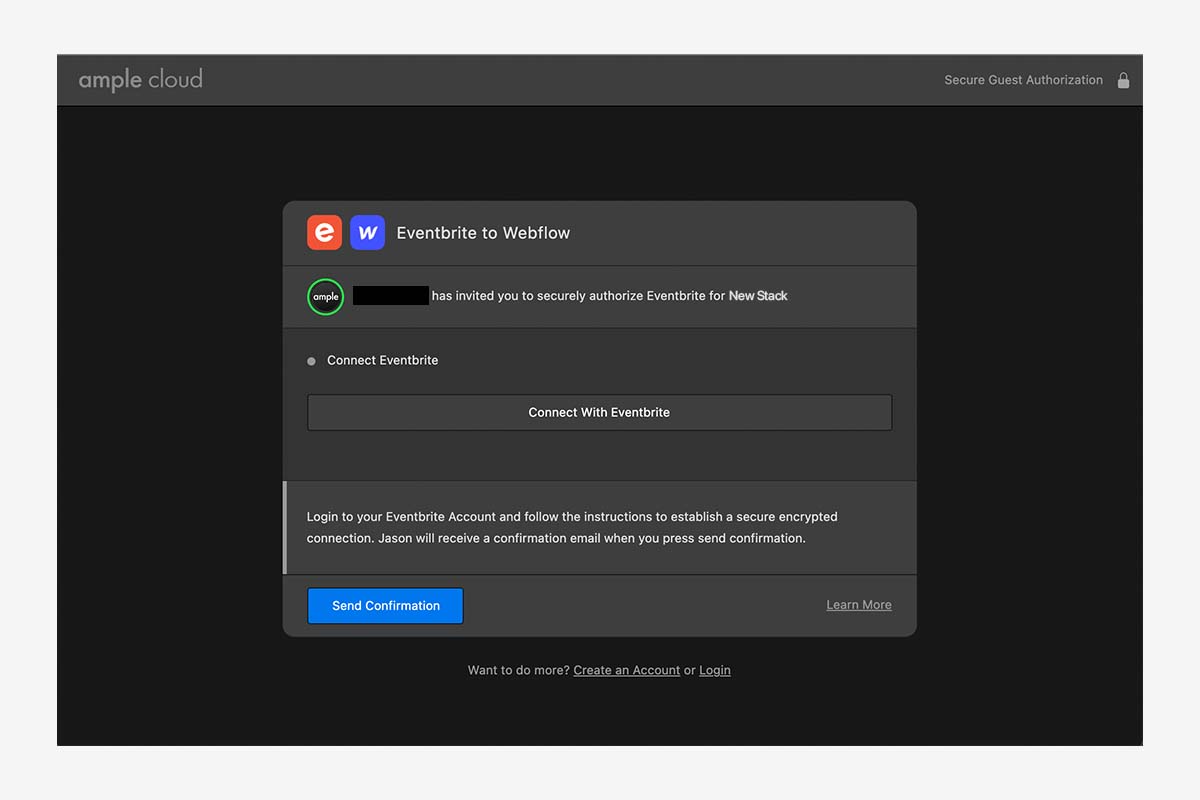Image resolution: width=1200 pixels, height=800 pixels.
Task: Click the green-ringed ample avatar
Action: (x=326, y=296)
